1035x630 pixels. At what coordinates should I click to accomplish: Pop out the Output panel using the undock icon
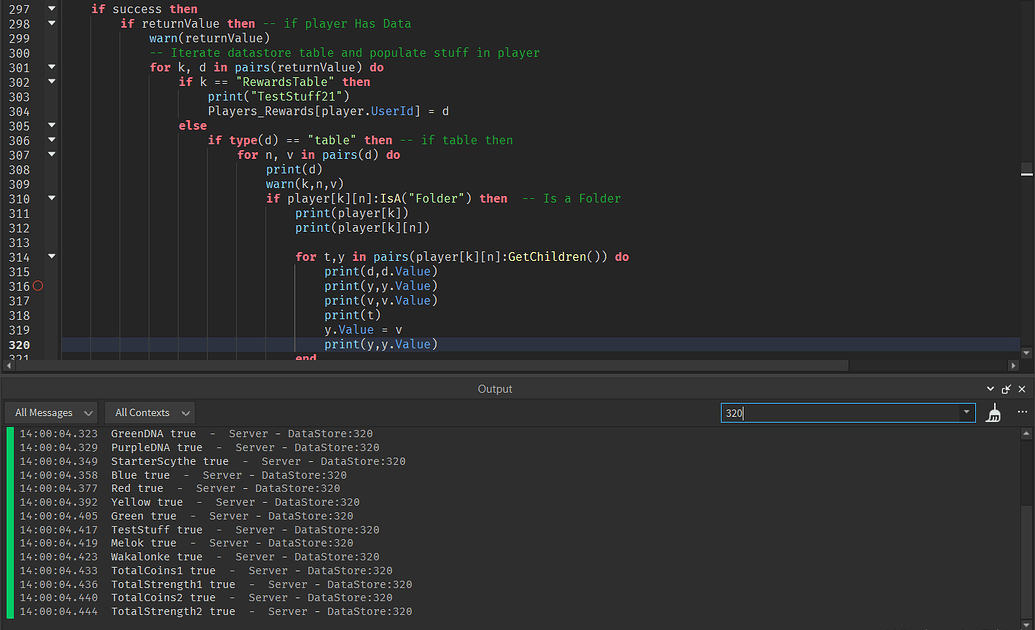click(1006, 388)
